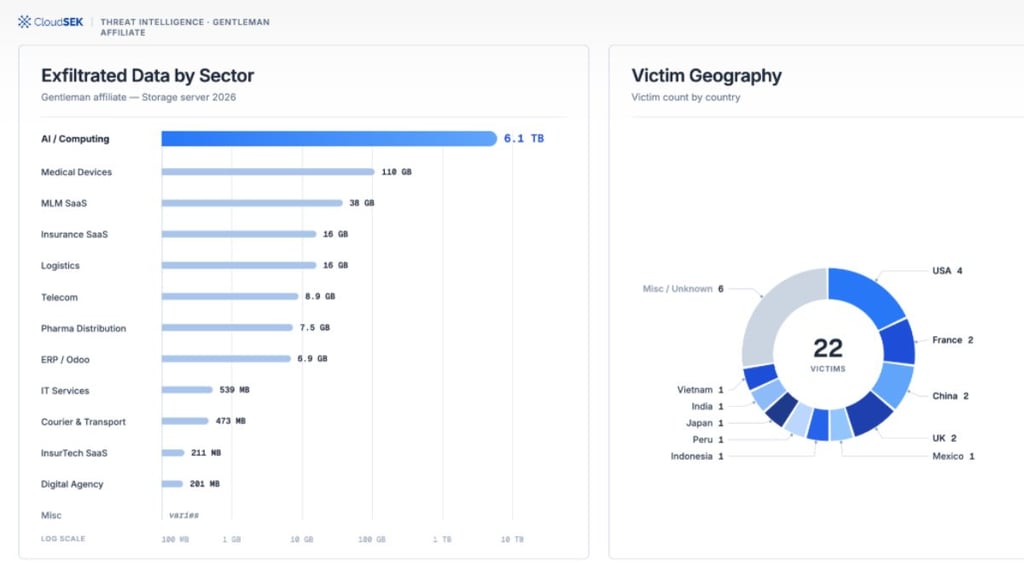
Task: Click the 'USA 4' legend label
Action: (x=947, y=270)
